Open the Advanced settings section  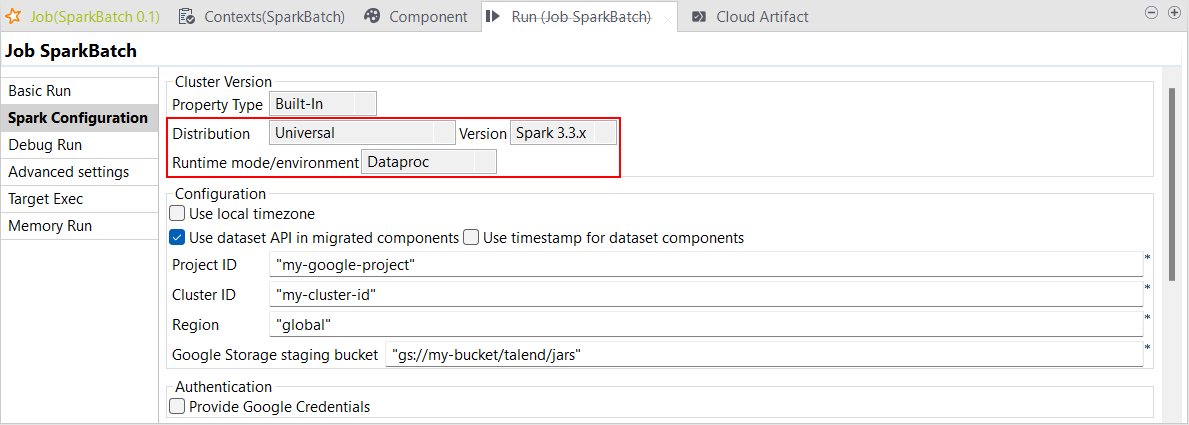click(x=68, y=172)
